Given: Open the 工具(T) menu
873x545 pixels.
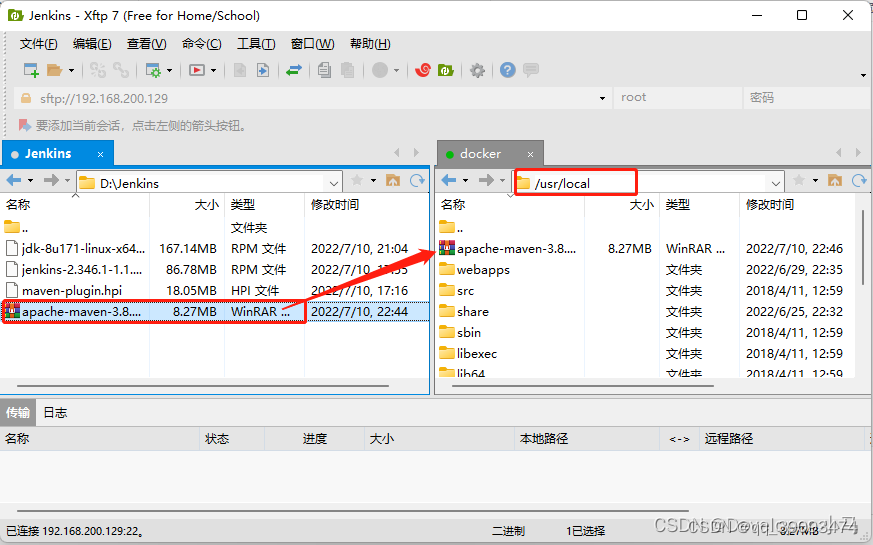Looking at the screenshot, I should click(x=256, y=44).
